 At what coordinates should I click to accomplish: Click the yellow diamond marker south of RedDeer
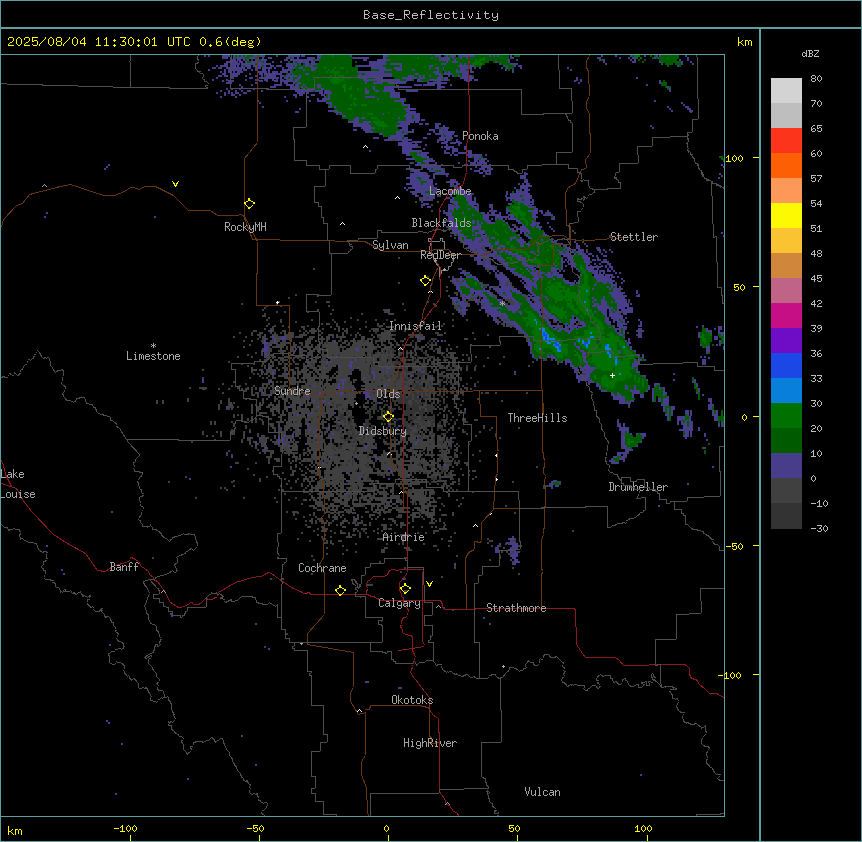click(x=426, y=281)
